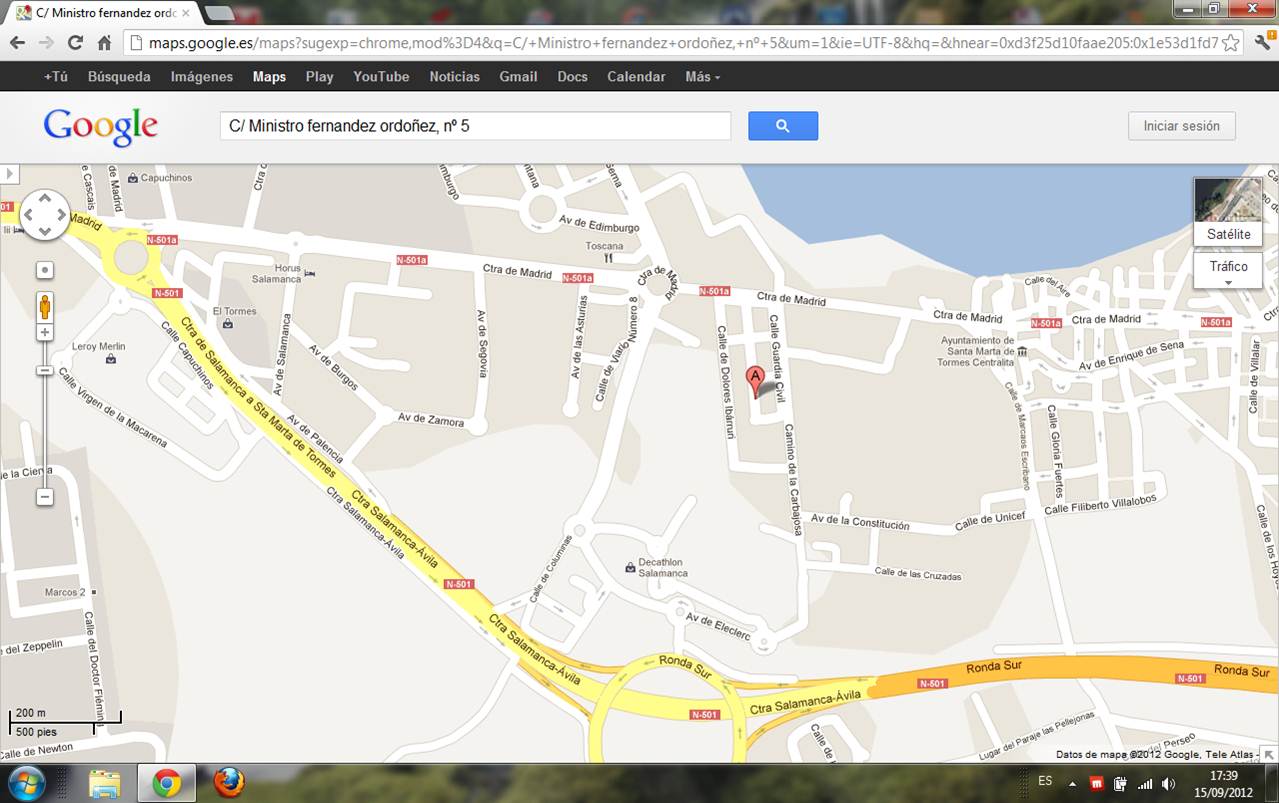Image resolution: width=1279 pixels, height=803 pixels.
Task: Open the Más dropdown menu
Action: pos(702,77)
